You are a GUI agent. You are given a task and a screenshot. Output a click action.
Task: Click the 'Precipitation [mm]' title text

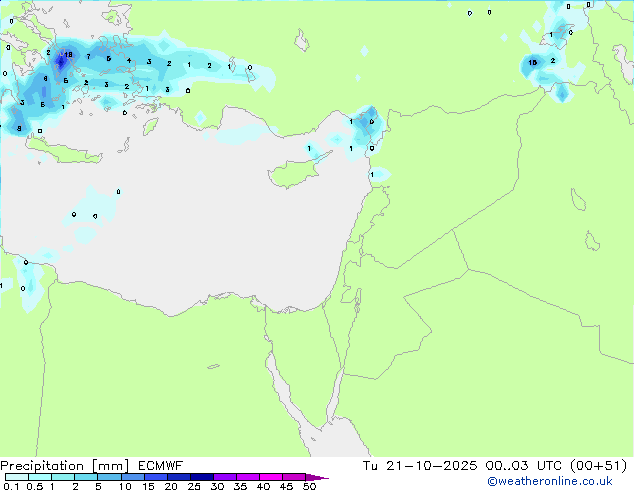tap(65, 466)
